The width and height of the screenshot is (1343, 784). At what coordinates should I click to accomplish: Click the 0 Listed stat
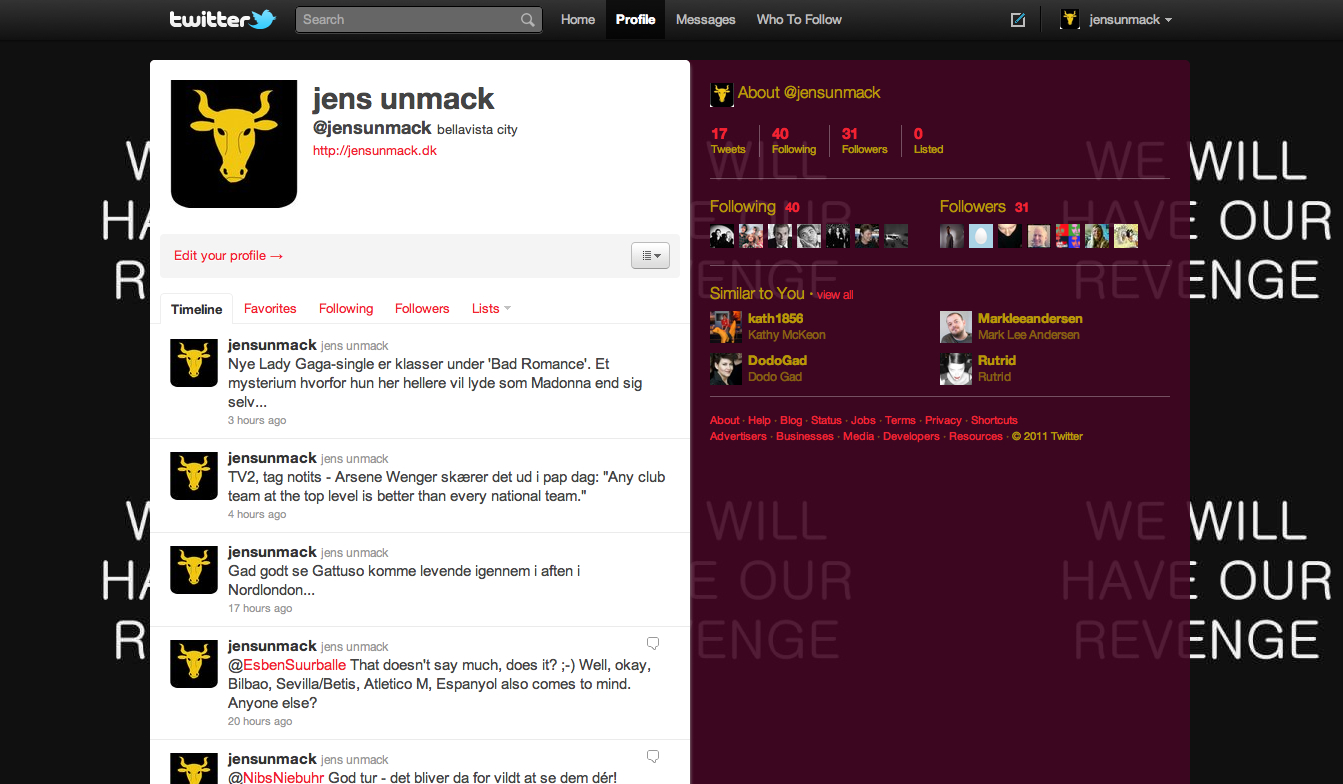pos(928,141)
